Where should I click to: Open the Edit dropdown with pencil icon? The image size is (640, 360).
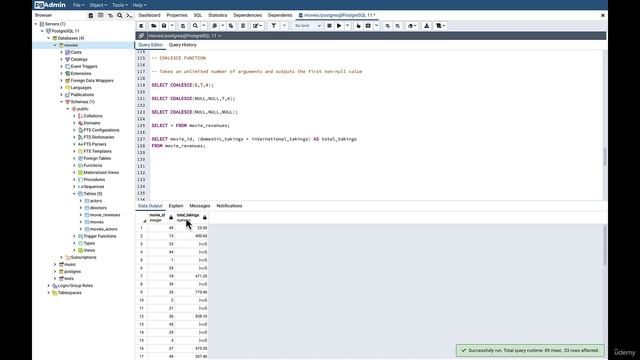(x=257, y=26)
